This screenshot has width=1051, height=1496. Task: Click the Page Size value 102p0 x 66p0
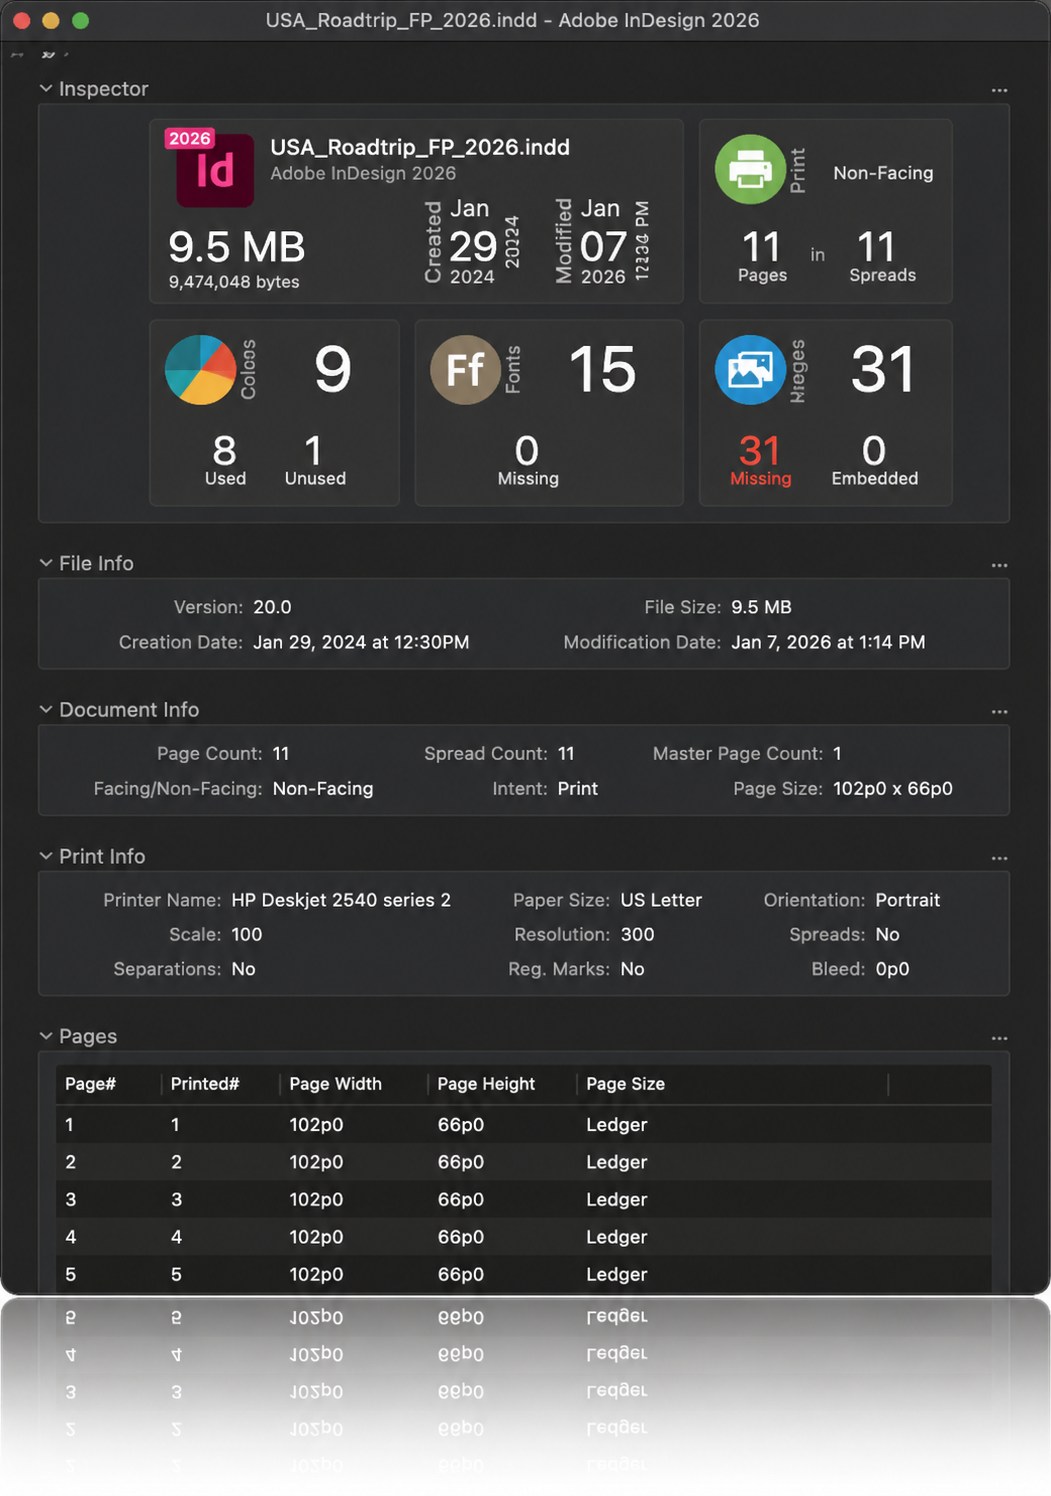pos(892,788)
